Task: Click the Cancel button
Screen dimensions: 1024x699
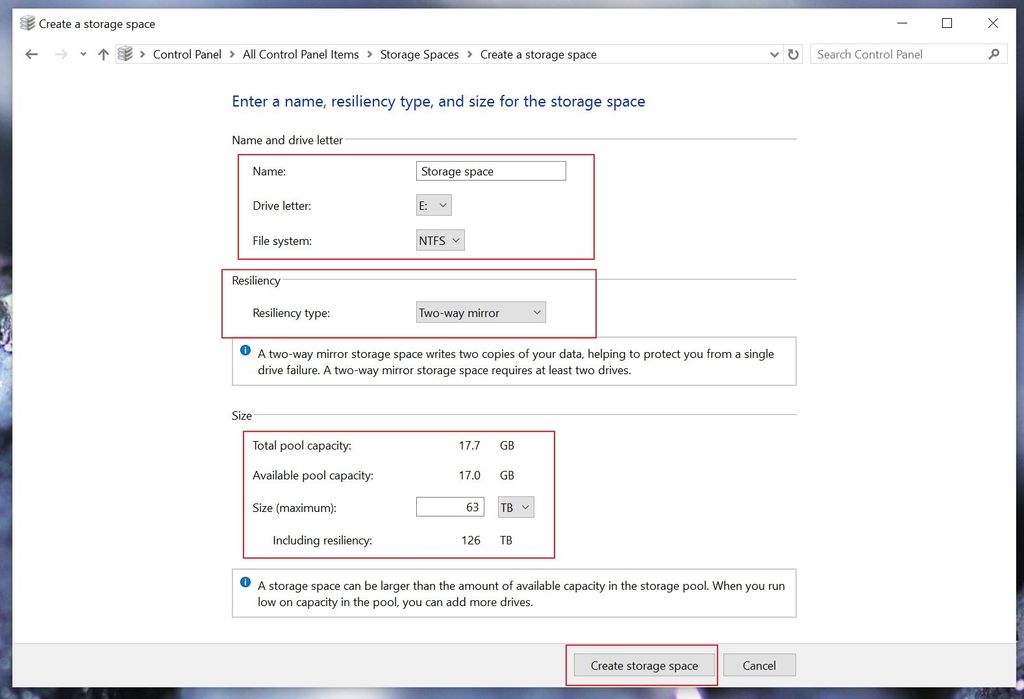Action: tap(759, 665)
